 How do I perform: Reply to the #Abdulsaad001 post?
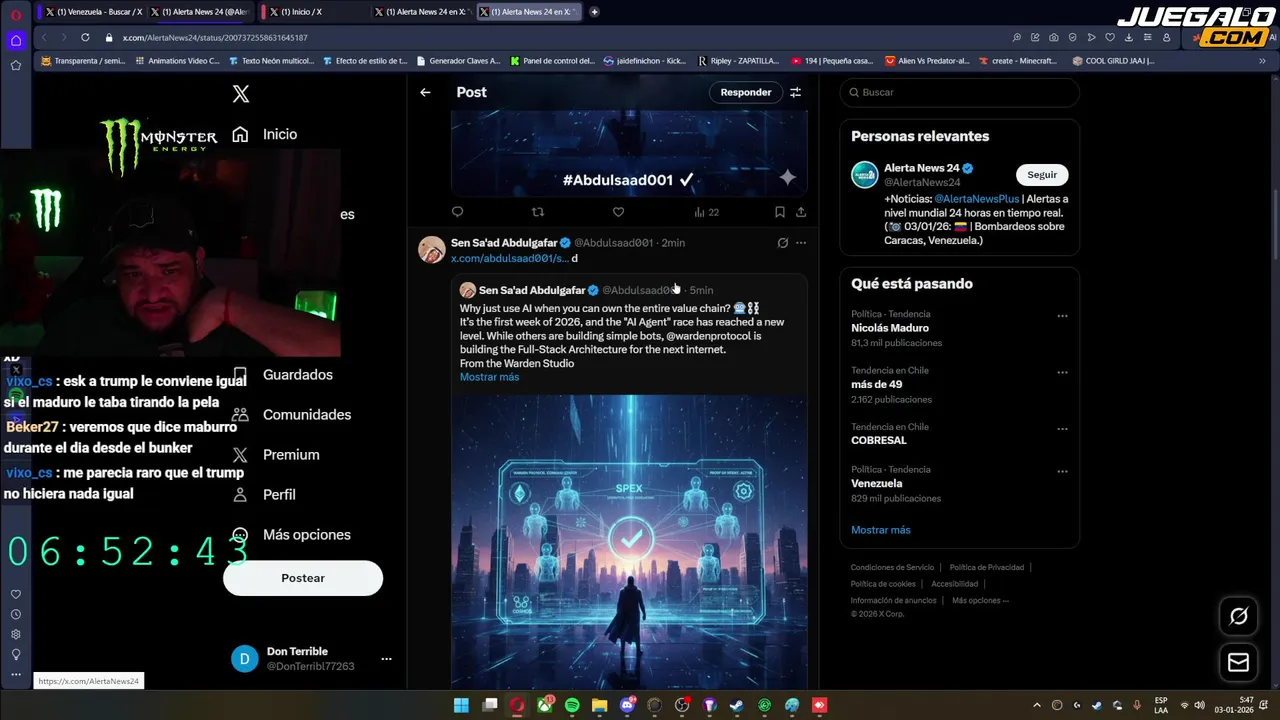point(458,212)
